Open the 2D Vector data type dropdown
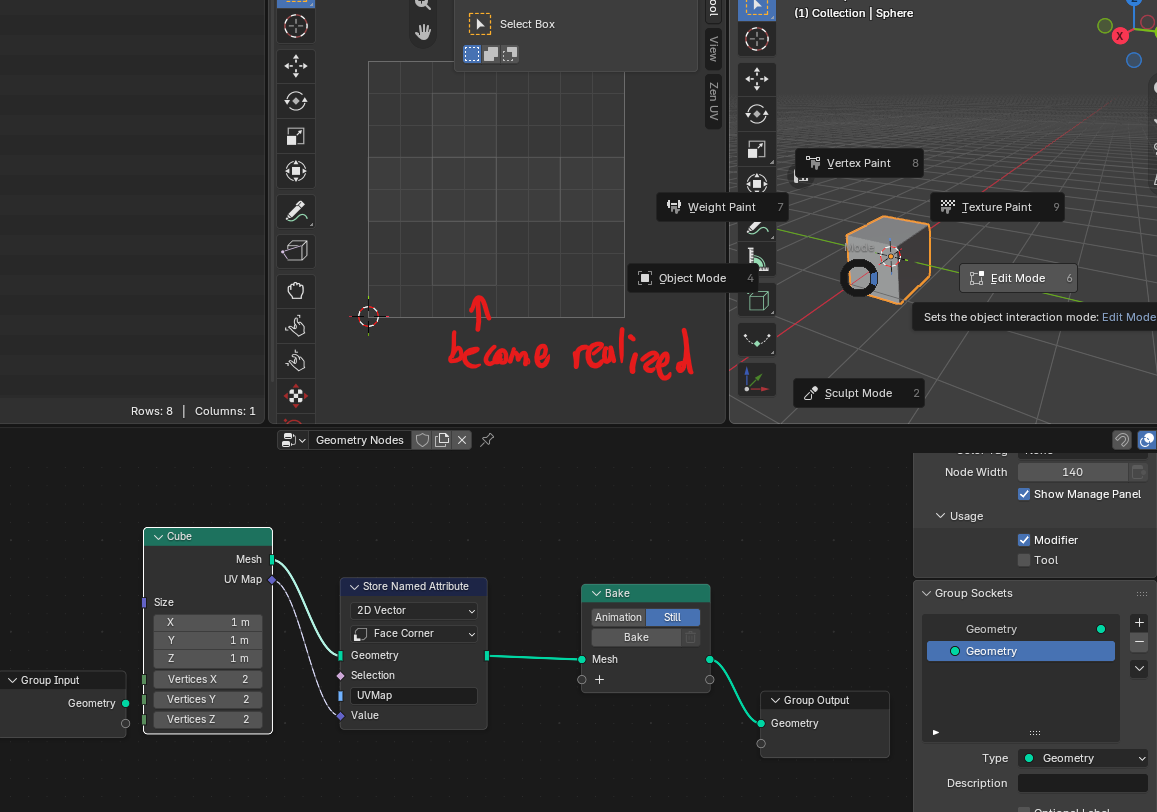This screenshot has width=1157, height=812. point(414,610)
